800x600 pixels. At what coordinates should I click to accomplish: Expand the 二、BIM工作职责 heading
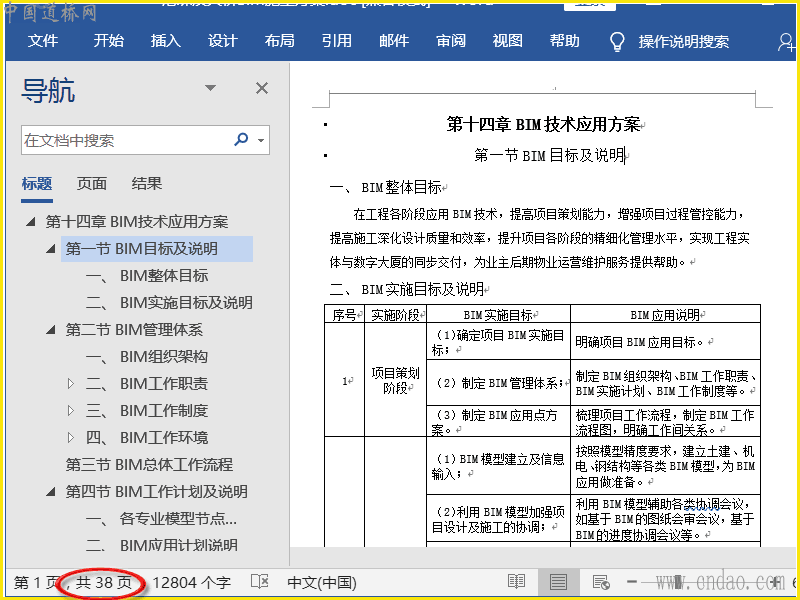pyautogui.click(x=70, y=384)
